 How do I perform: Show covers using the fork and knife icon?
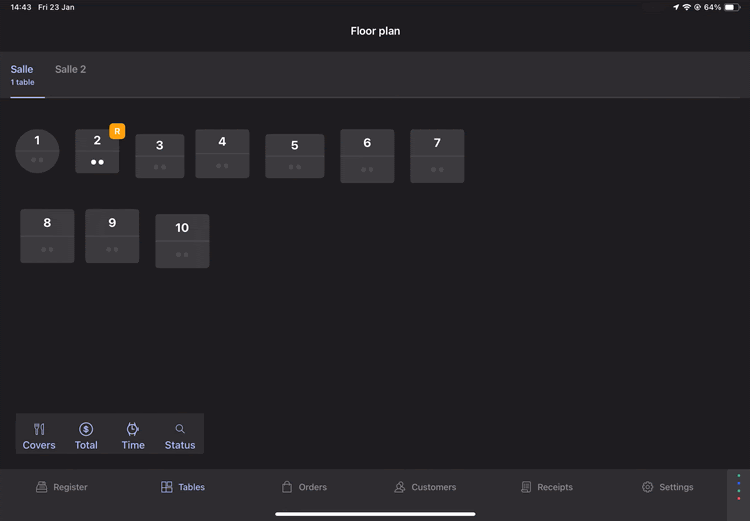click(39, 434)
